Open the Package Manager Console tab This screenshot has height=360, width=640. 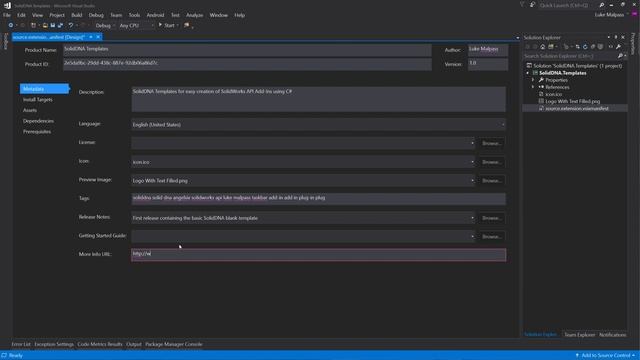tap(173, 344)
